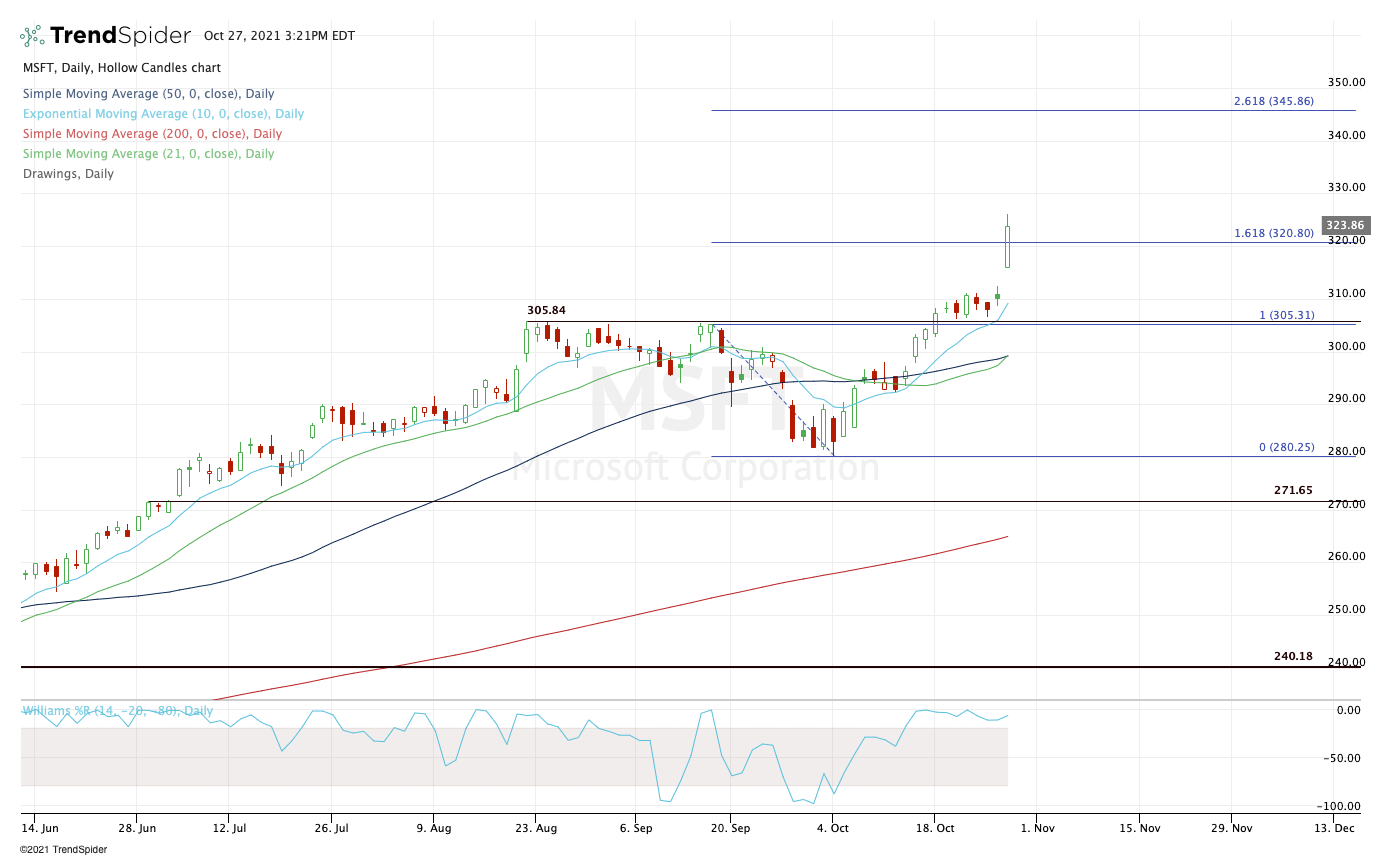
Task: Click the 1. Nov date label
Action: (1035, 828)
